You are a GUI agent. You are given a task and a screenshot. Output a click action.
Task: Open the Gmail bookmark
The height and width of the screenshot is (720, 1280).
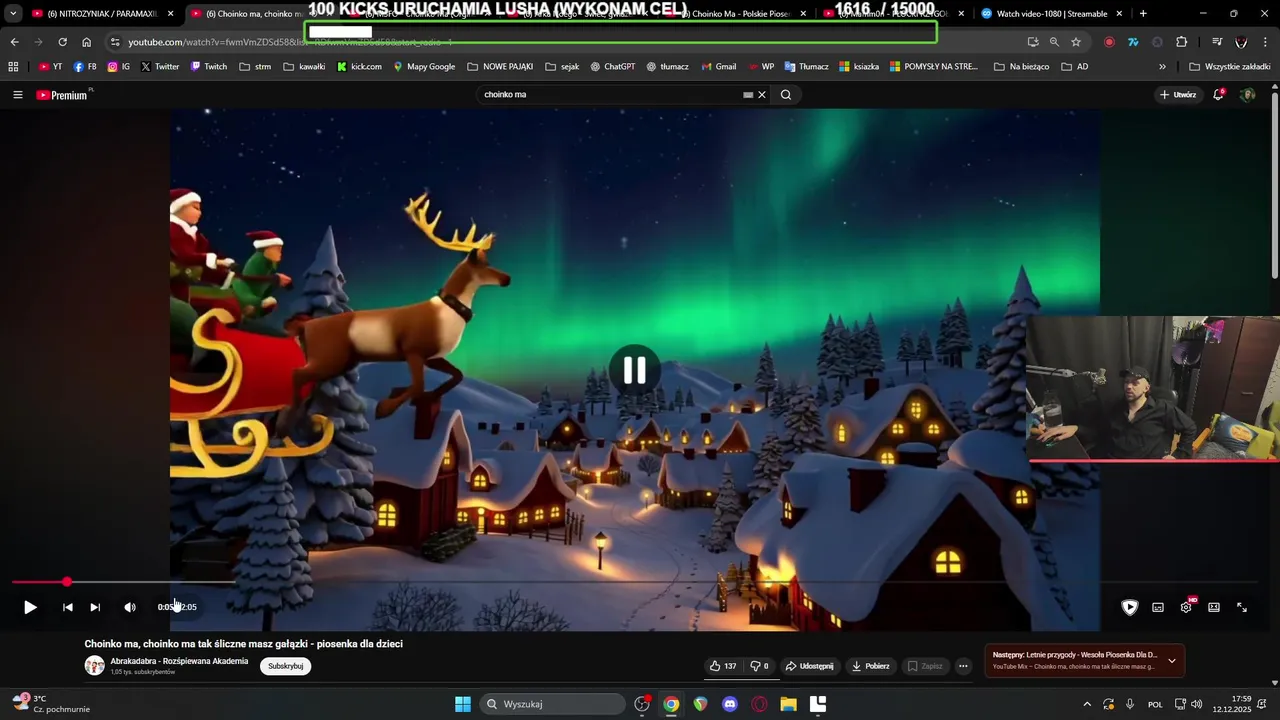tap(719, 67)
